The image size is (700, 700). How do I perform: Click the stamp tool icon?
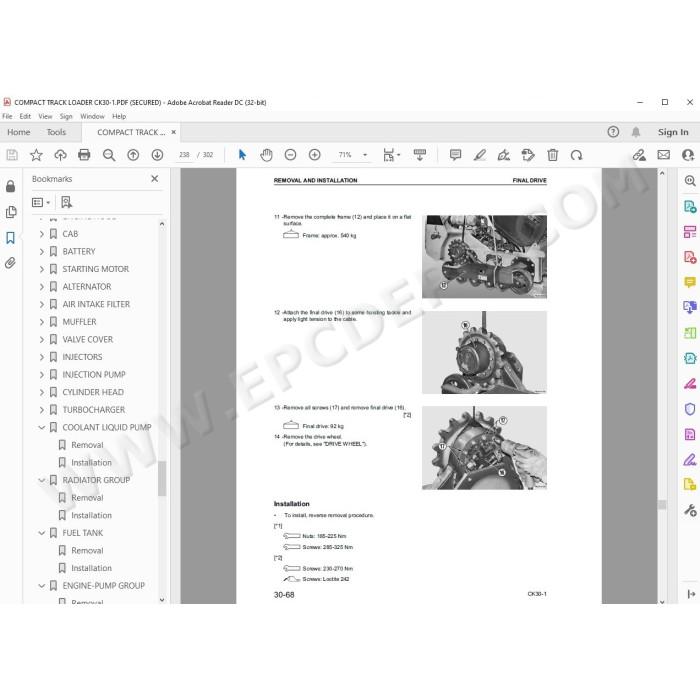[528, 155]
